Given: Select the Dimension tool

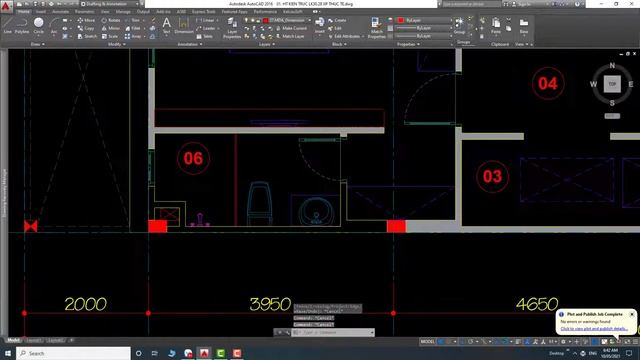Looking at the screenshot, I should (184, 25).
